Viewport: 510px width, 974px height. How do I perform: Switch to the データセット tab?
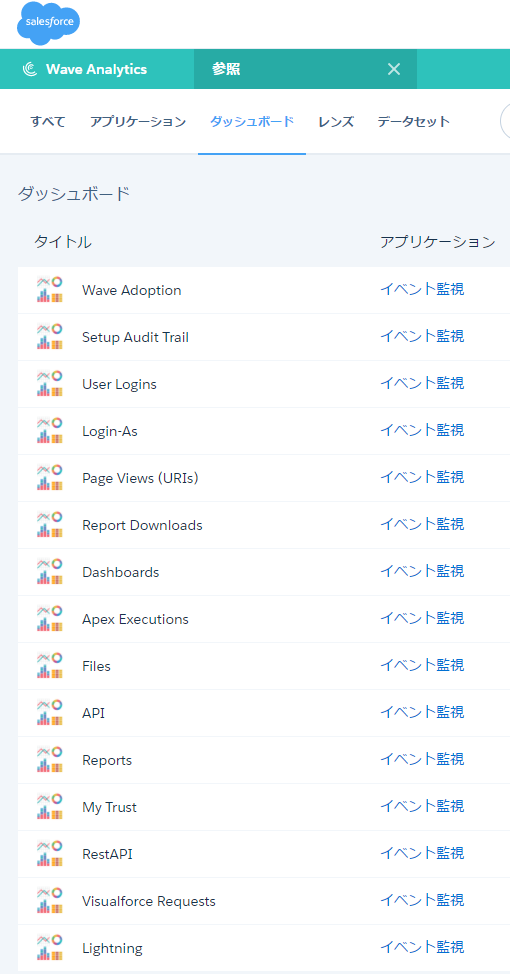pyautogui.click(x=414, y=121)
